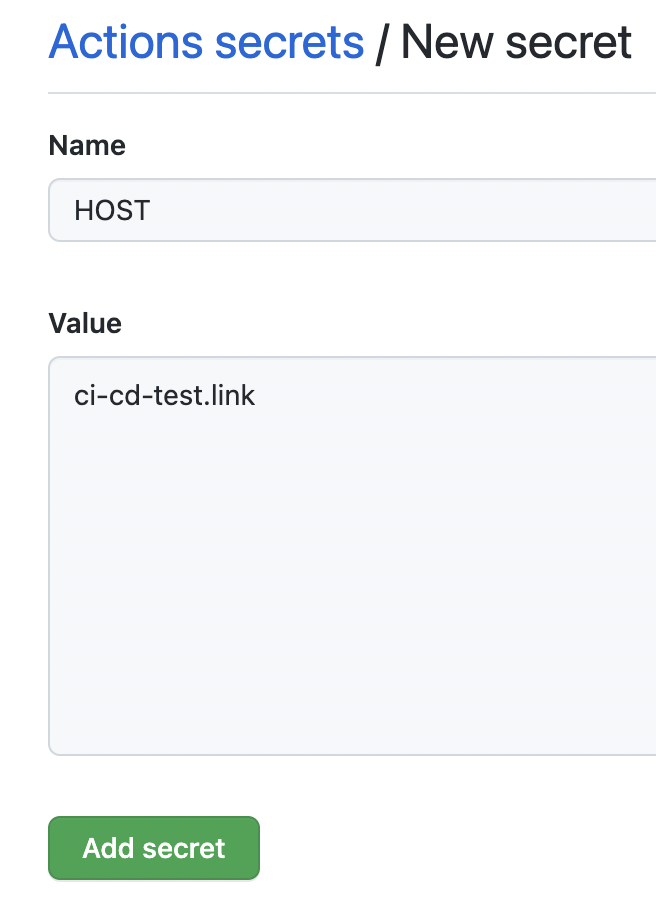Place cursor after ci-cd-test.link in the Value box
The width and height of the screenshot is (656, 900).
(x=258, y=395)
